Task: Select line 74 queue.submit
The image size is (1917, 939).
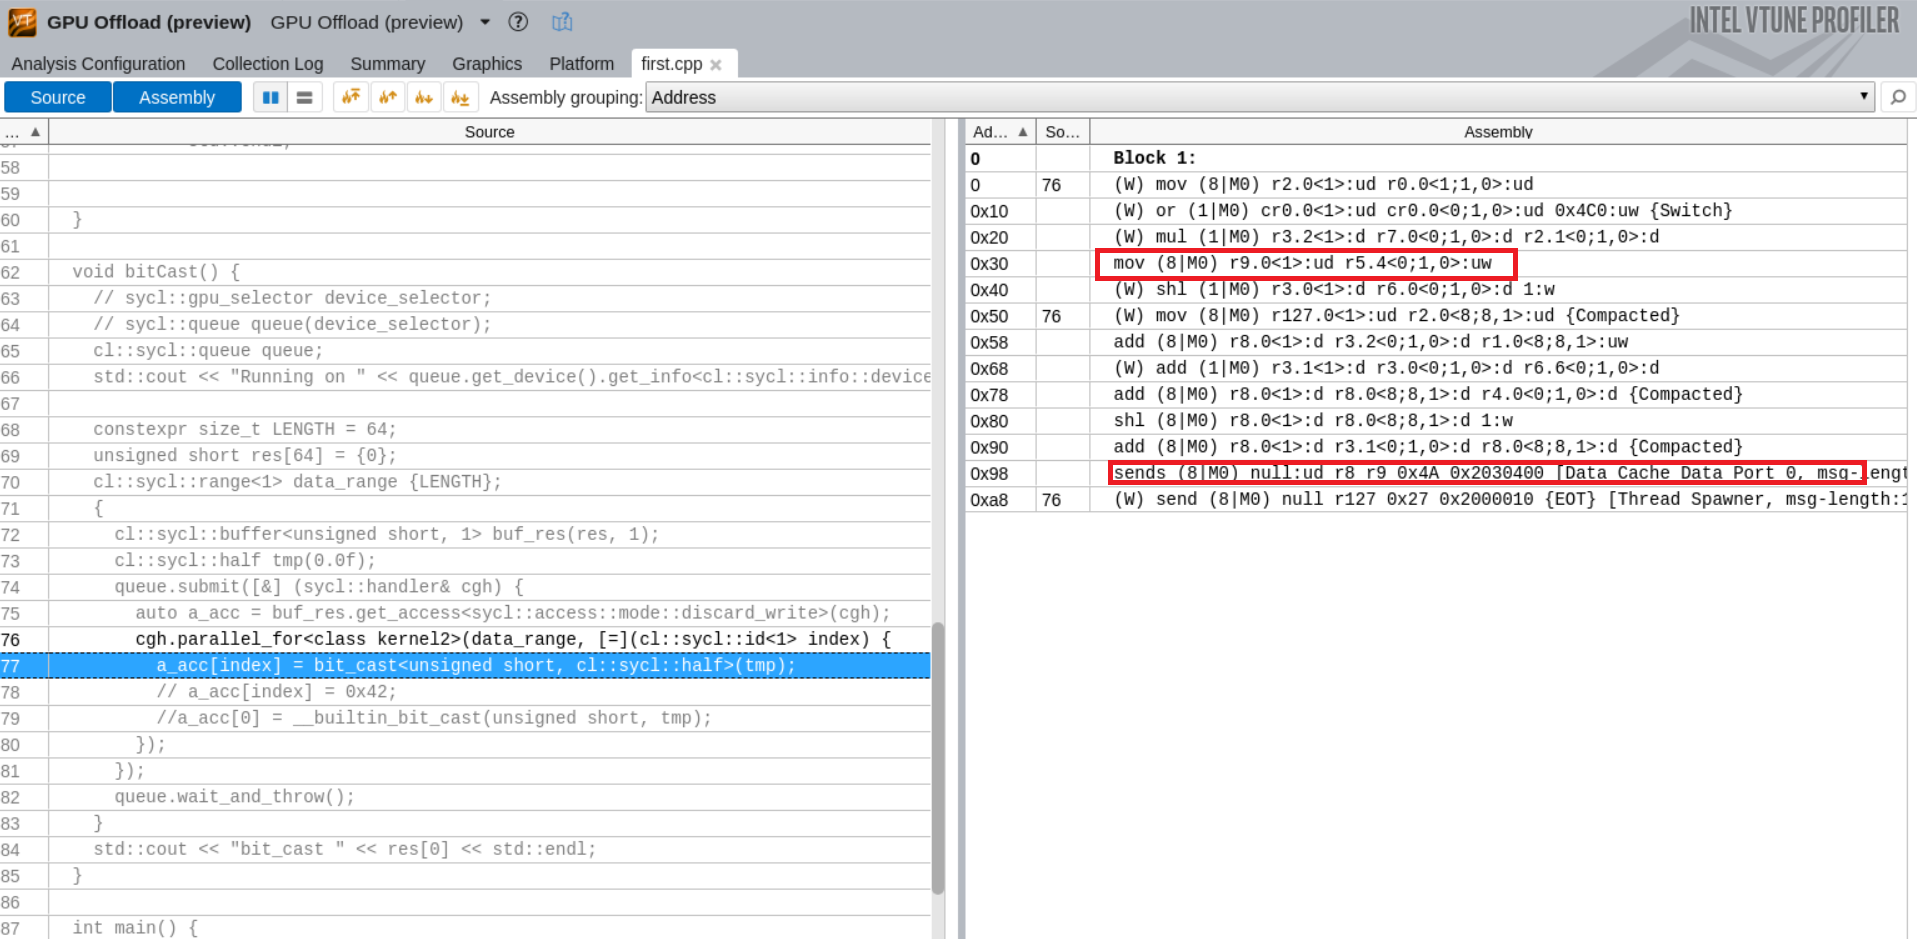Action: coord(465,587)
